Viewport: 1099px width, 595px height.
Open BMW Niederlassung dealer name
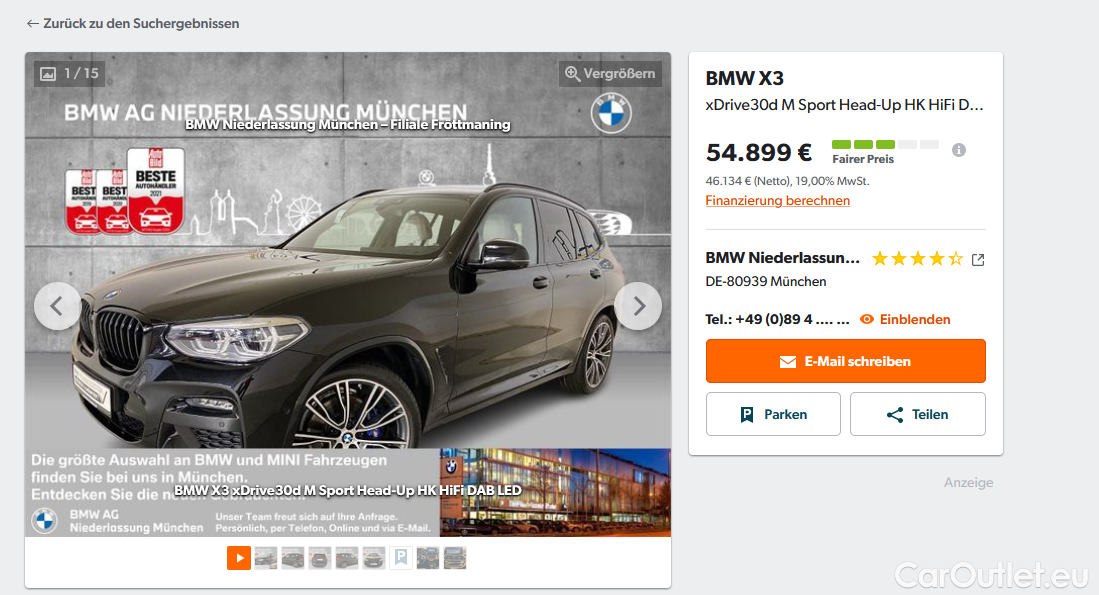tap(782, 258)
